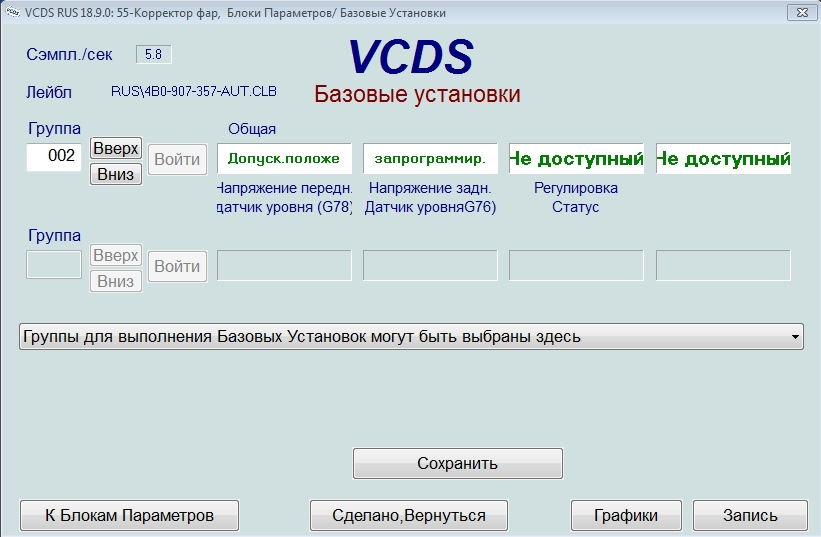821x537 pixels.
Task: Click the second group's empty number field
Action: 54,264
